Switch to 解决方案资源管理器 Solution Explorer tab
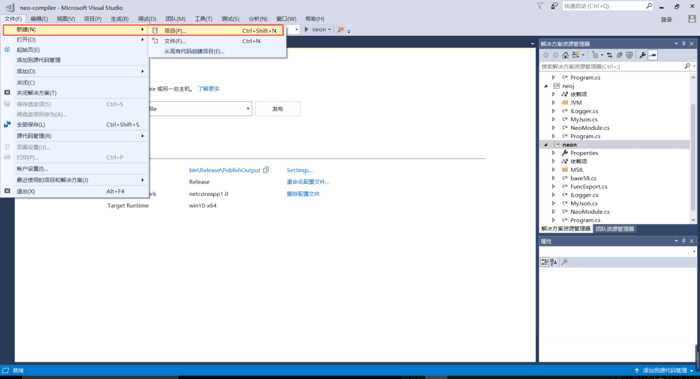Viewport: 700px width, 379px height. 566,229
